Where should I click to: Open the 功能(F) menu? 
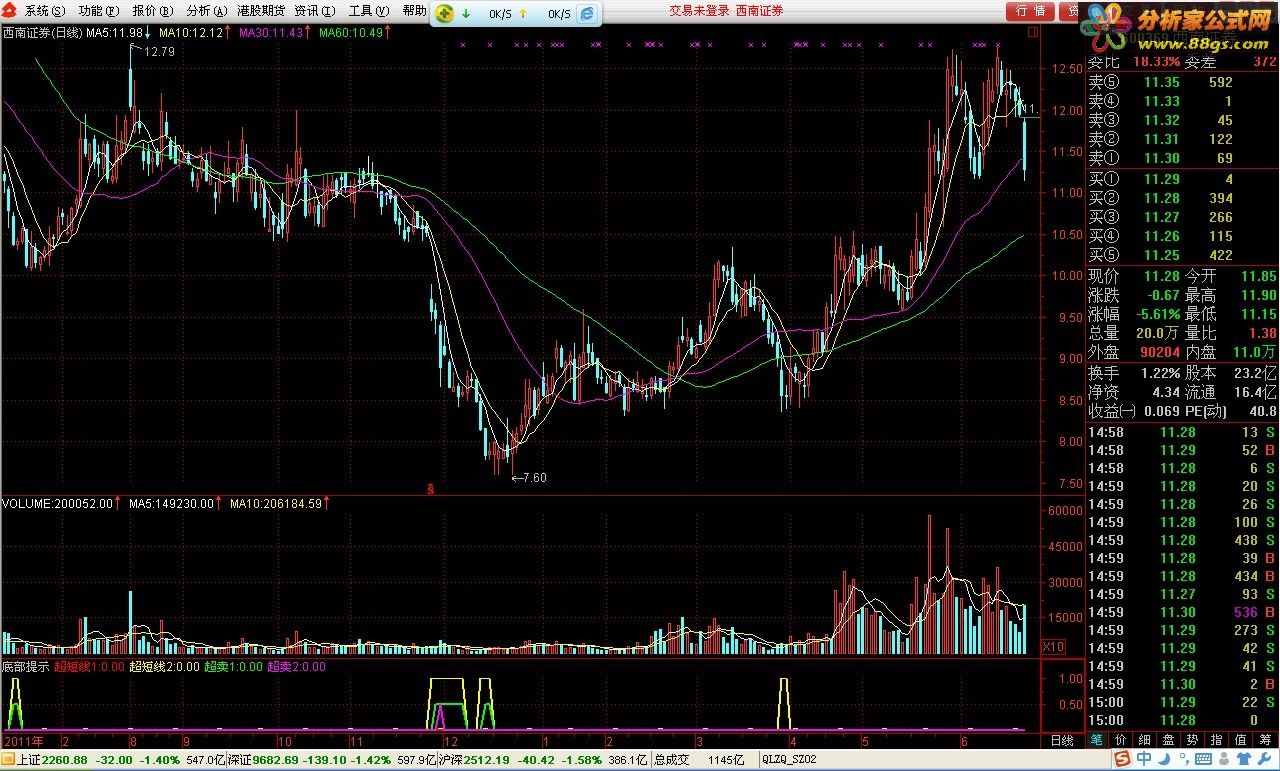point(98,11)
